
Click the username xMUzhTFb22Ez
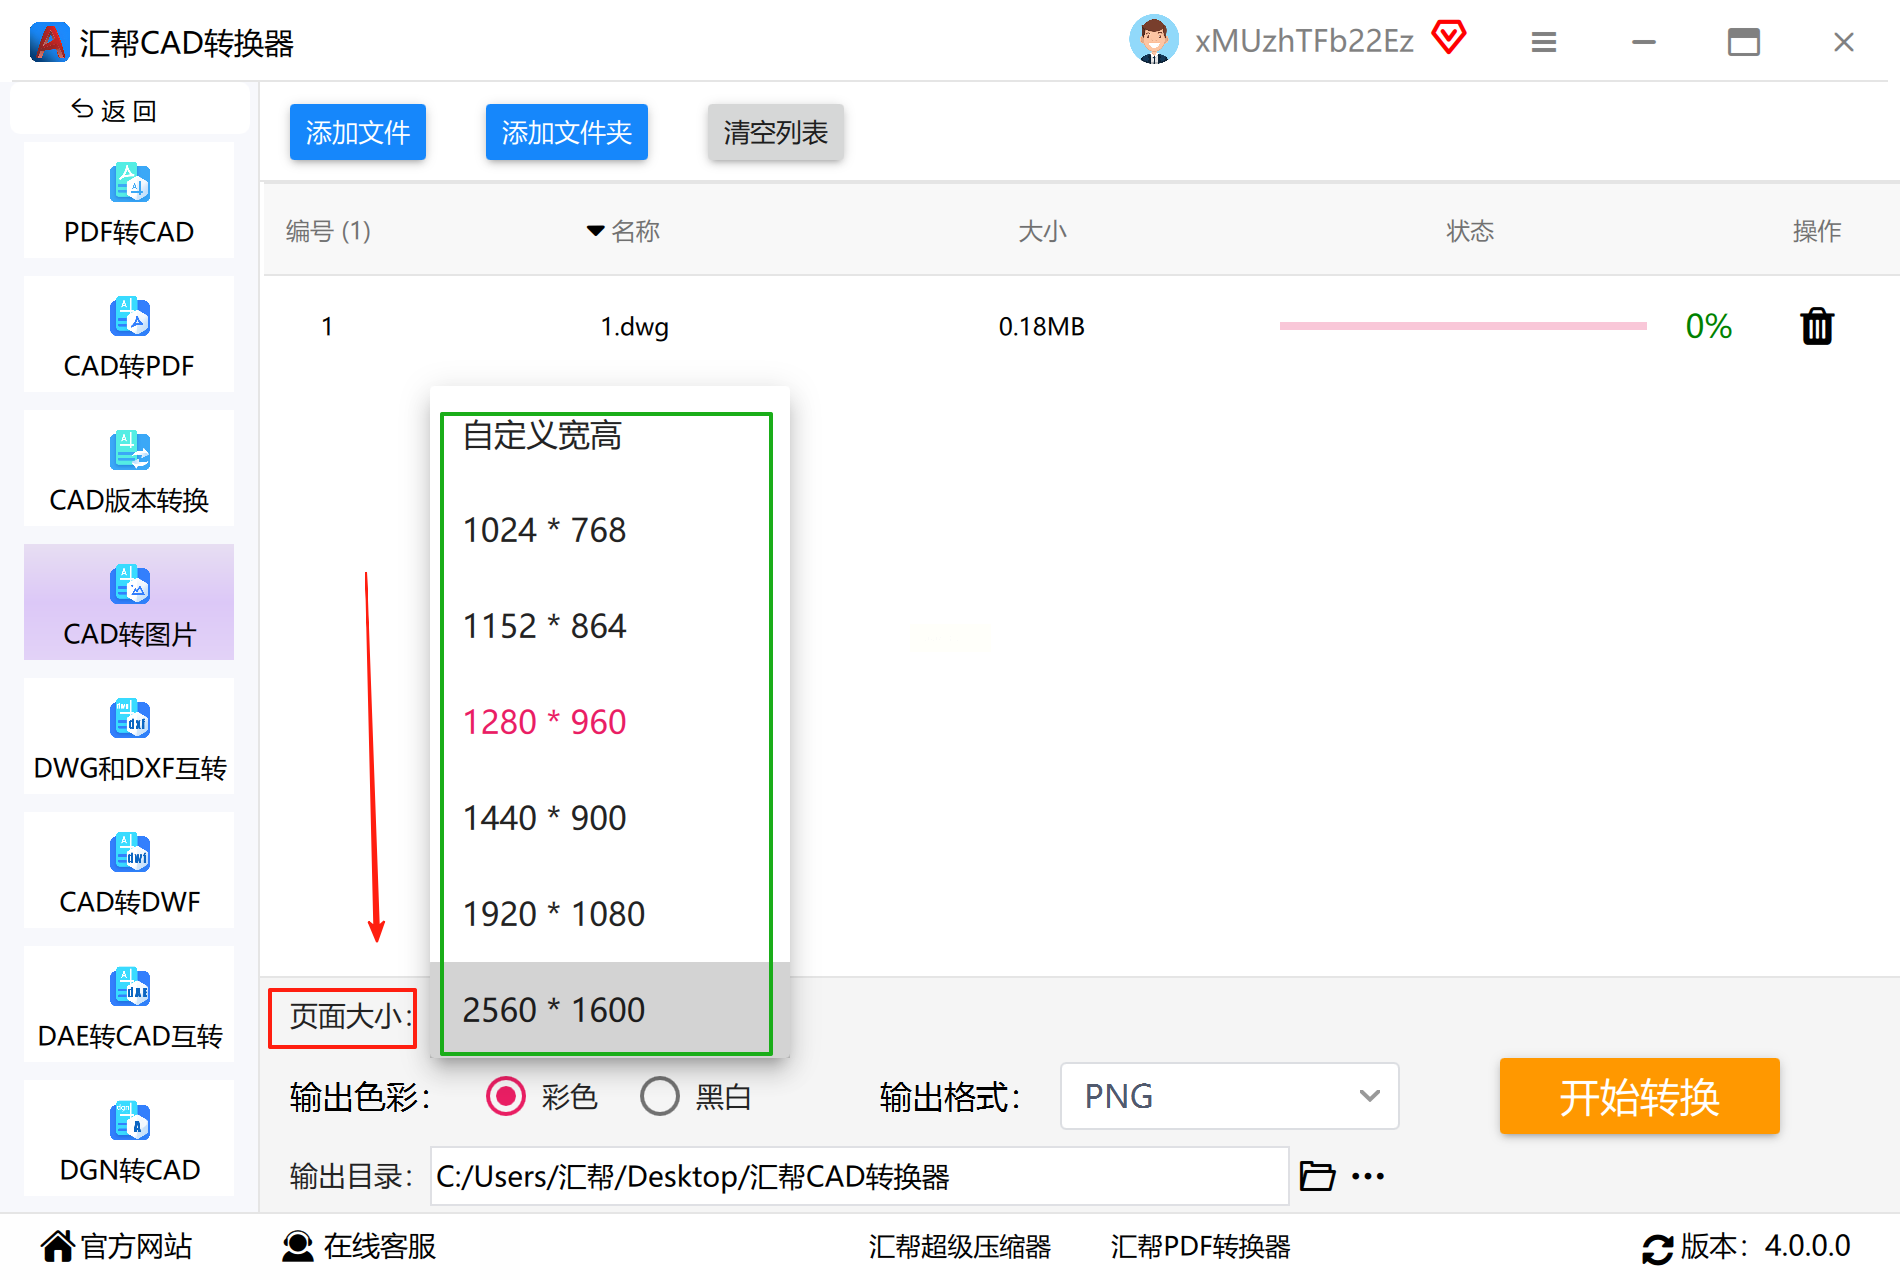pos(1304,41)
